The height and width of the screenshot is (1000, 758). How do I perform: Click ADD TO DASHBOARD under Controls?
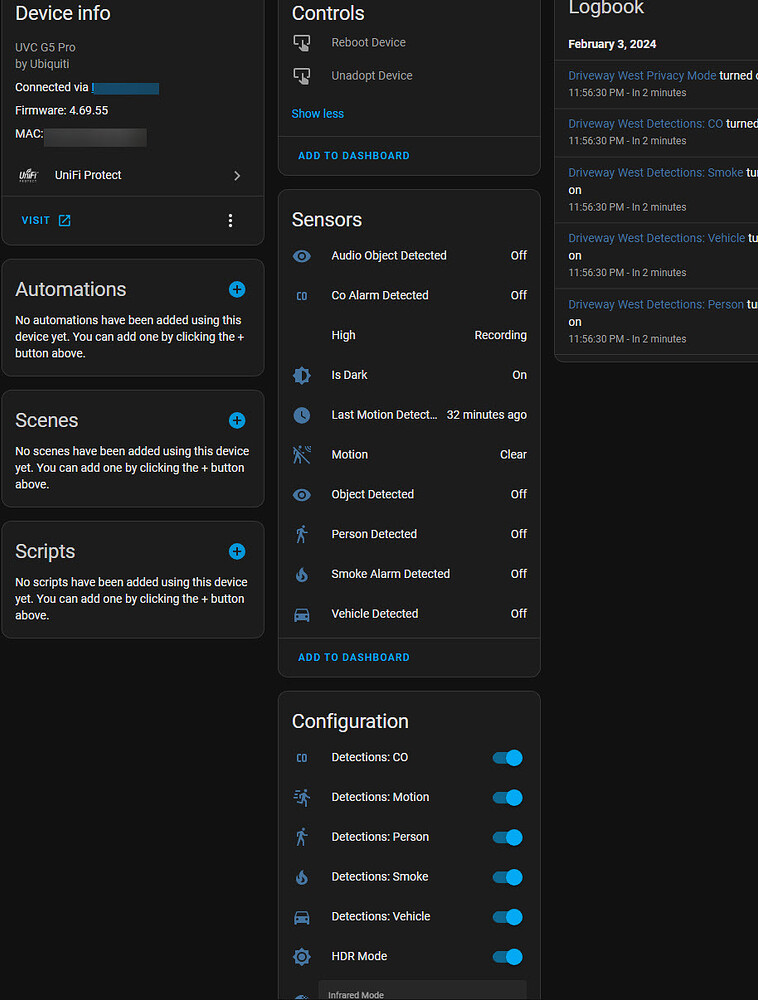pyautogui.click(x=354, y=156)
